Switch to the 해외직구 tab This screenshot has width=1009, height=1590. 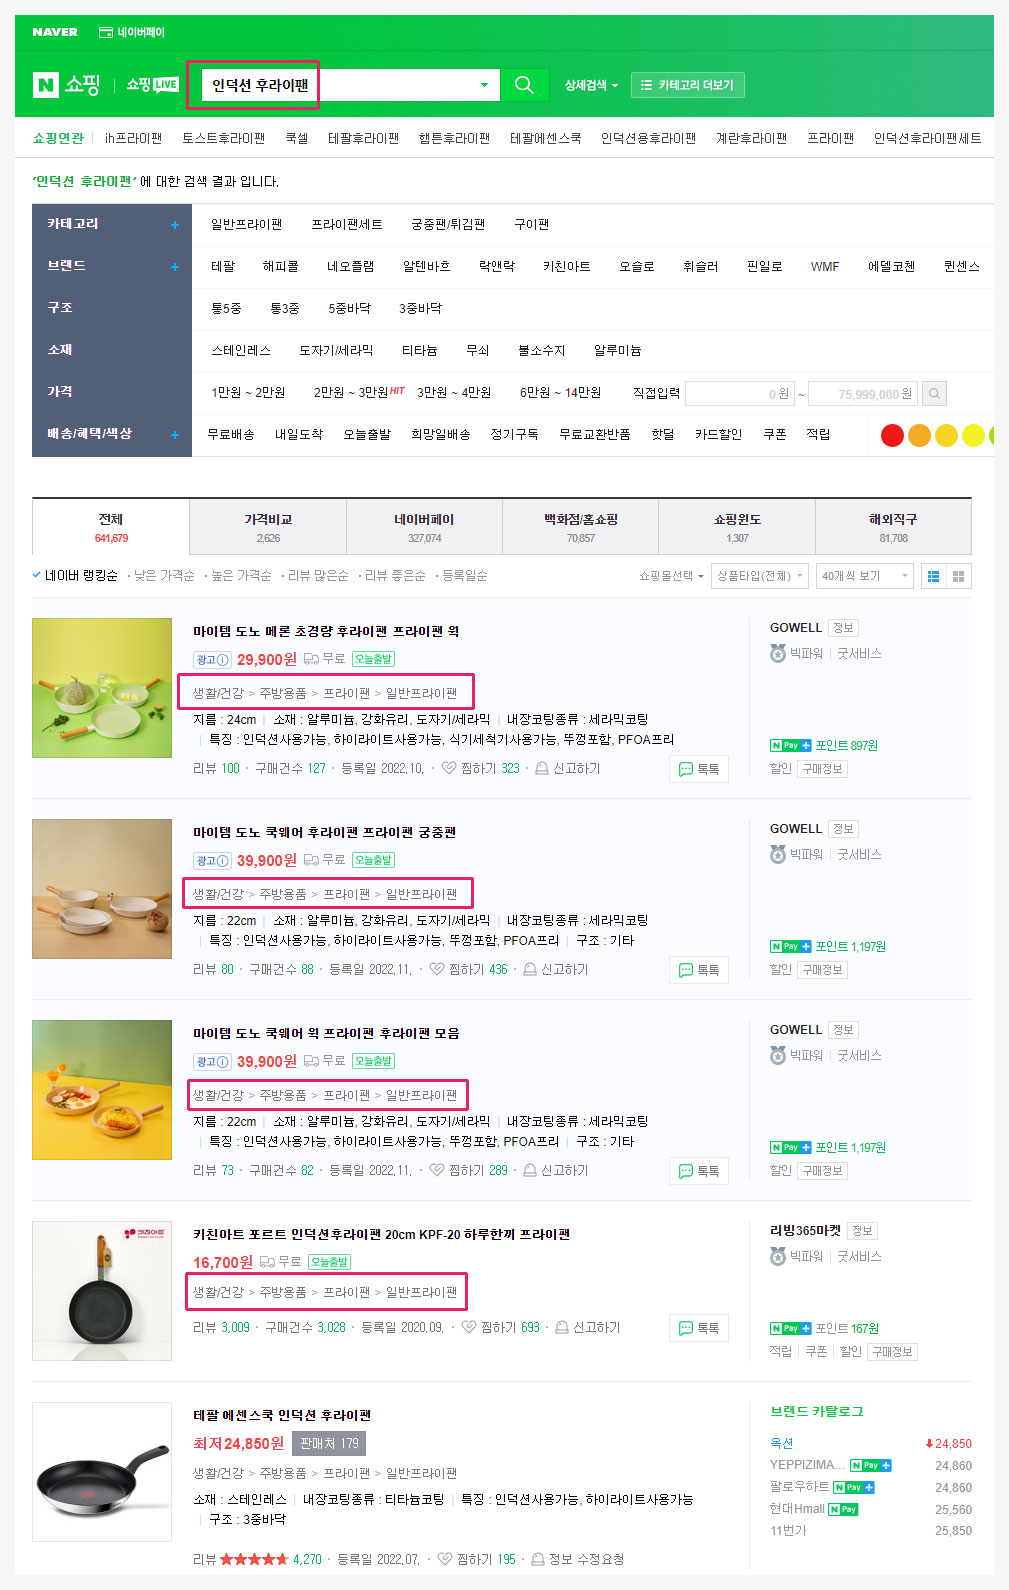click(893, 527)
